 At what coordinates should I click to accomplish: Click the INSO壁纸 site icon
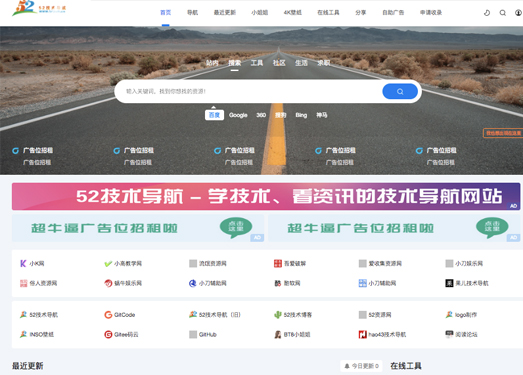(23, 334)
